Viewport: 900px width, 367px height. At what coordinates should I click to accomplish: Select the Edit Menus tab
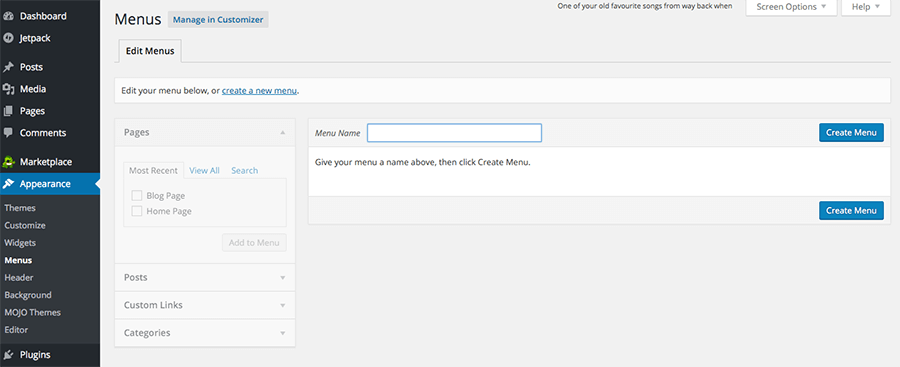(150, 51)
